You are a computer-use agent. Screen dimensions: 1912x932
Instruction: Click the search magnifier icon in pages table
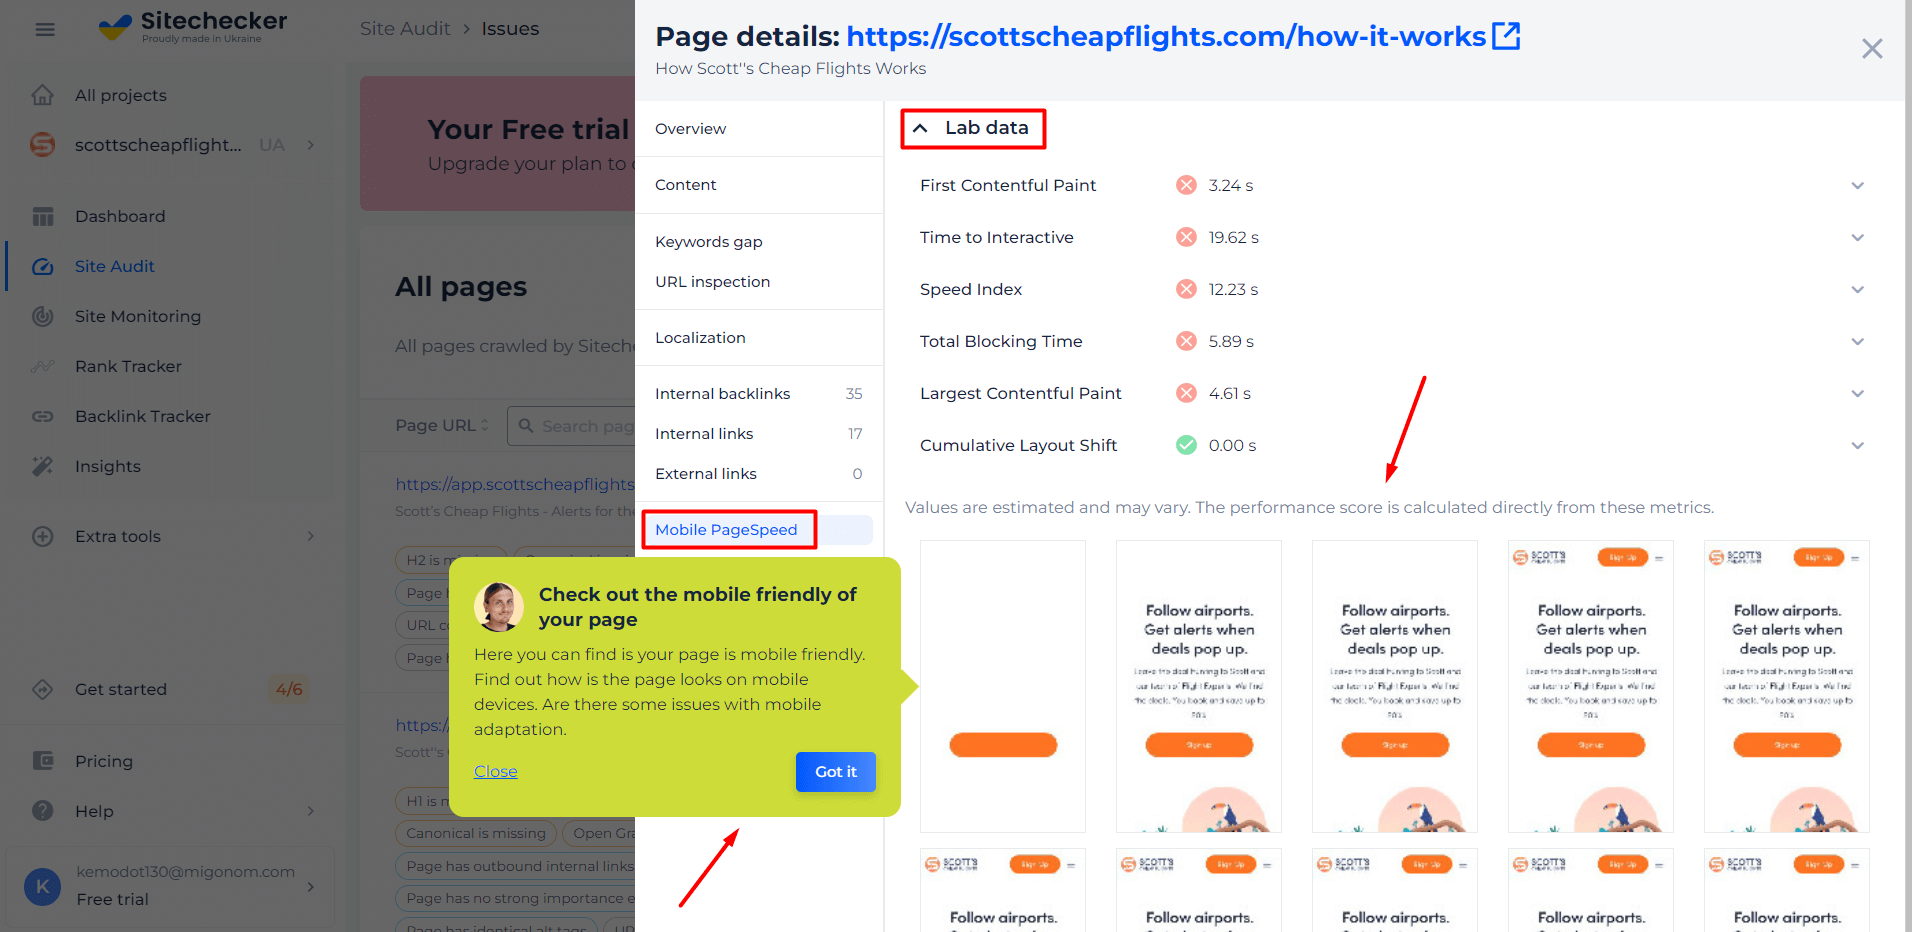point(526,426)
